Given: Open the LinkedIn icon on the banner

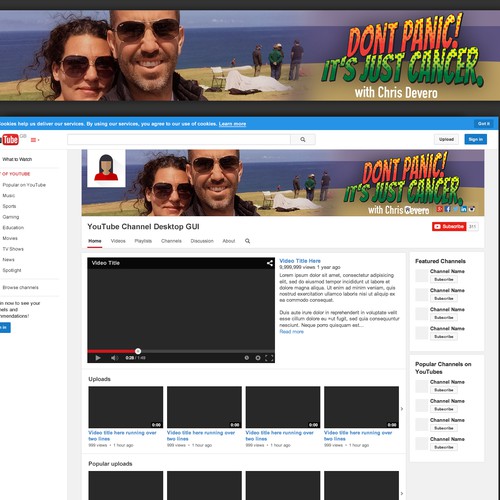Looking at the screenshot, I should (464, 209).
